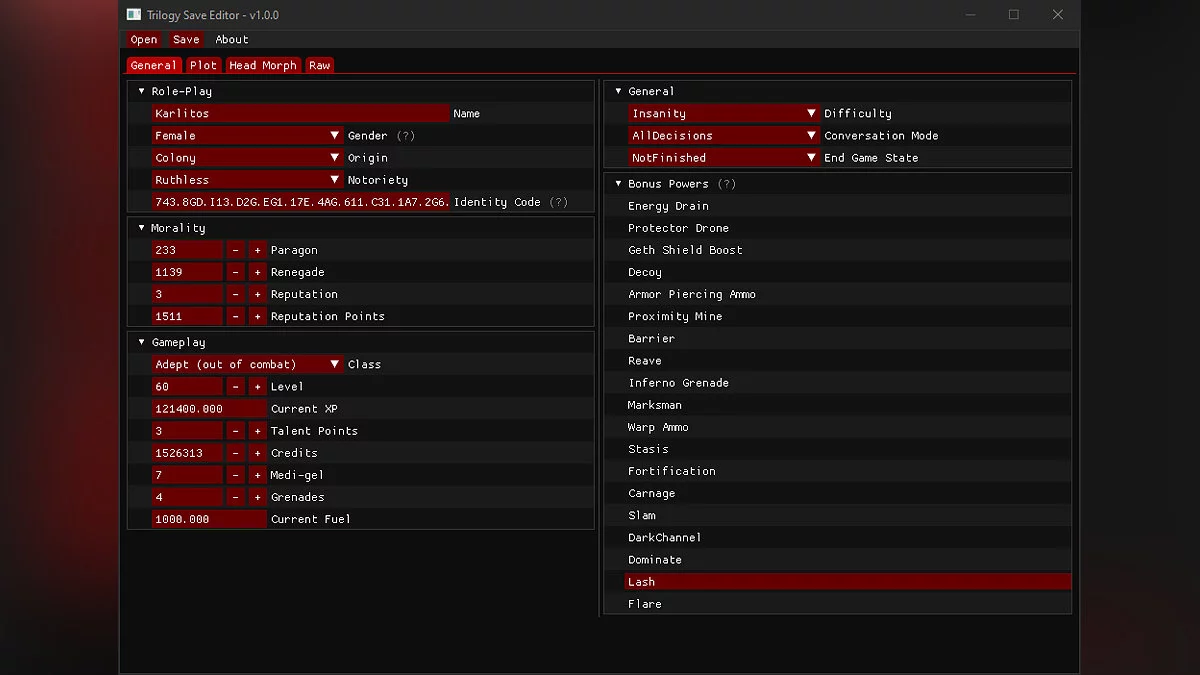Screen dimensions: 1200x675
Task: Click Gender help question mark
Action: pos(405,136)
